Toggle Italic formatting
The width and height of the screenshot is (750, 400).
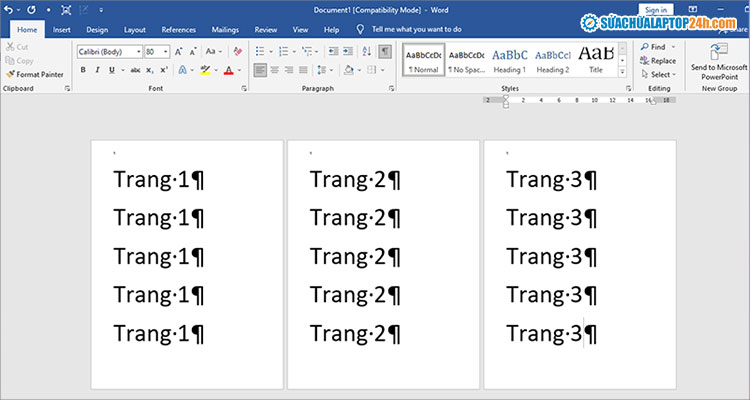coord(97,70)
